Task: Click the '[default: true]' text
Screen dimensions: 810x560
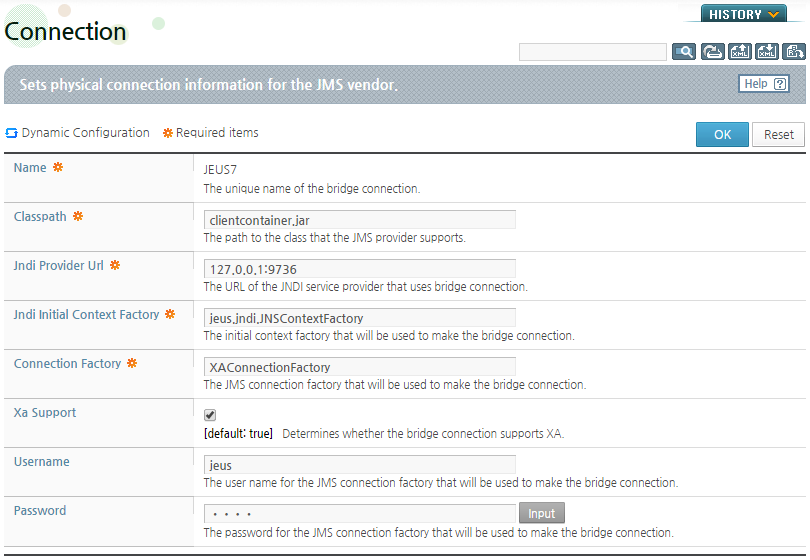Action: (x=238, y=433)
